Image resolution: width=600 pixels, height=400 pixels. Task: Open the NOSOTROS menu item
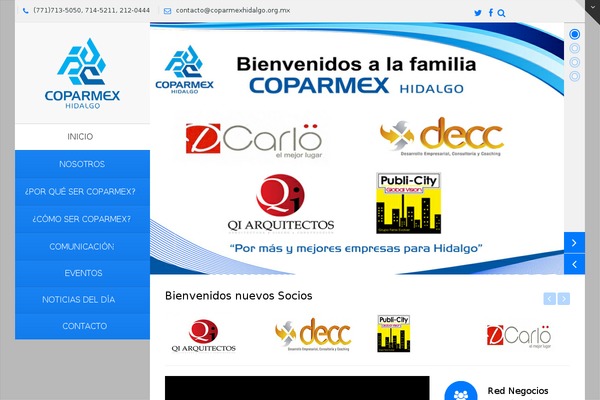[82, 164]
